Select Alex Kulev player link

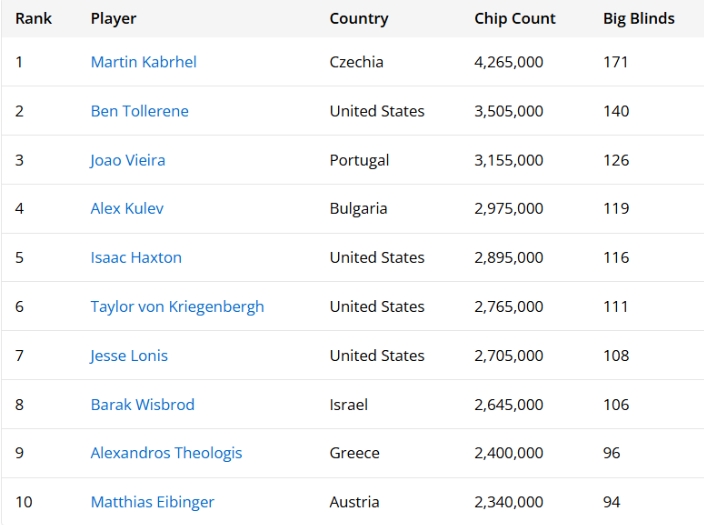tap(127, 209)
